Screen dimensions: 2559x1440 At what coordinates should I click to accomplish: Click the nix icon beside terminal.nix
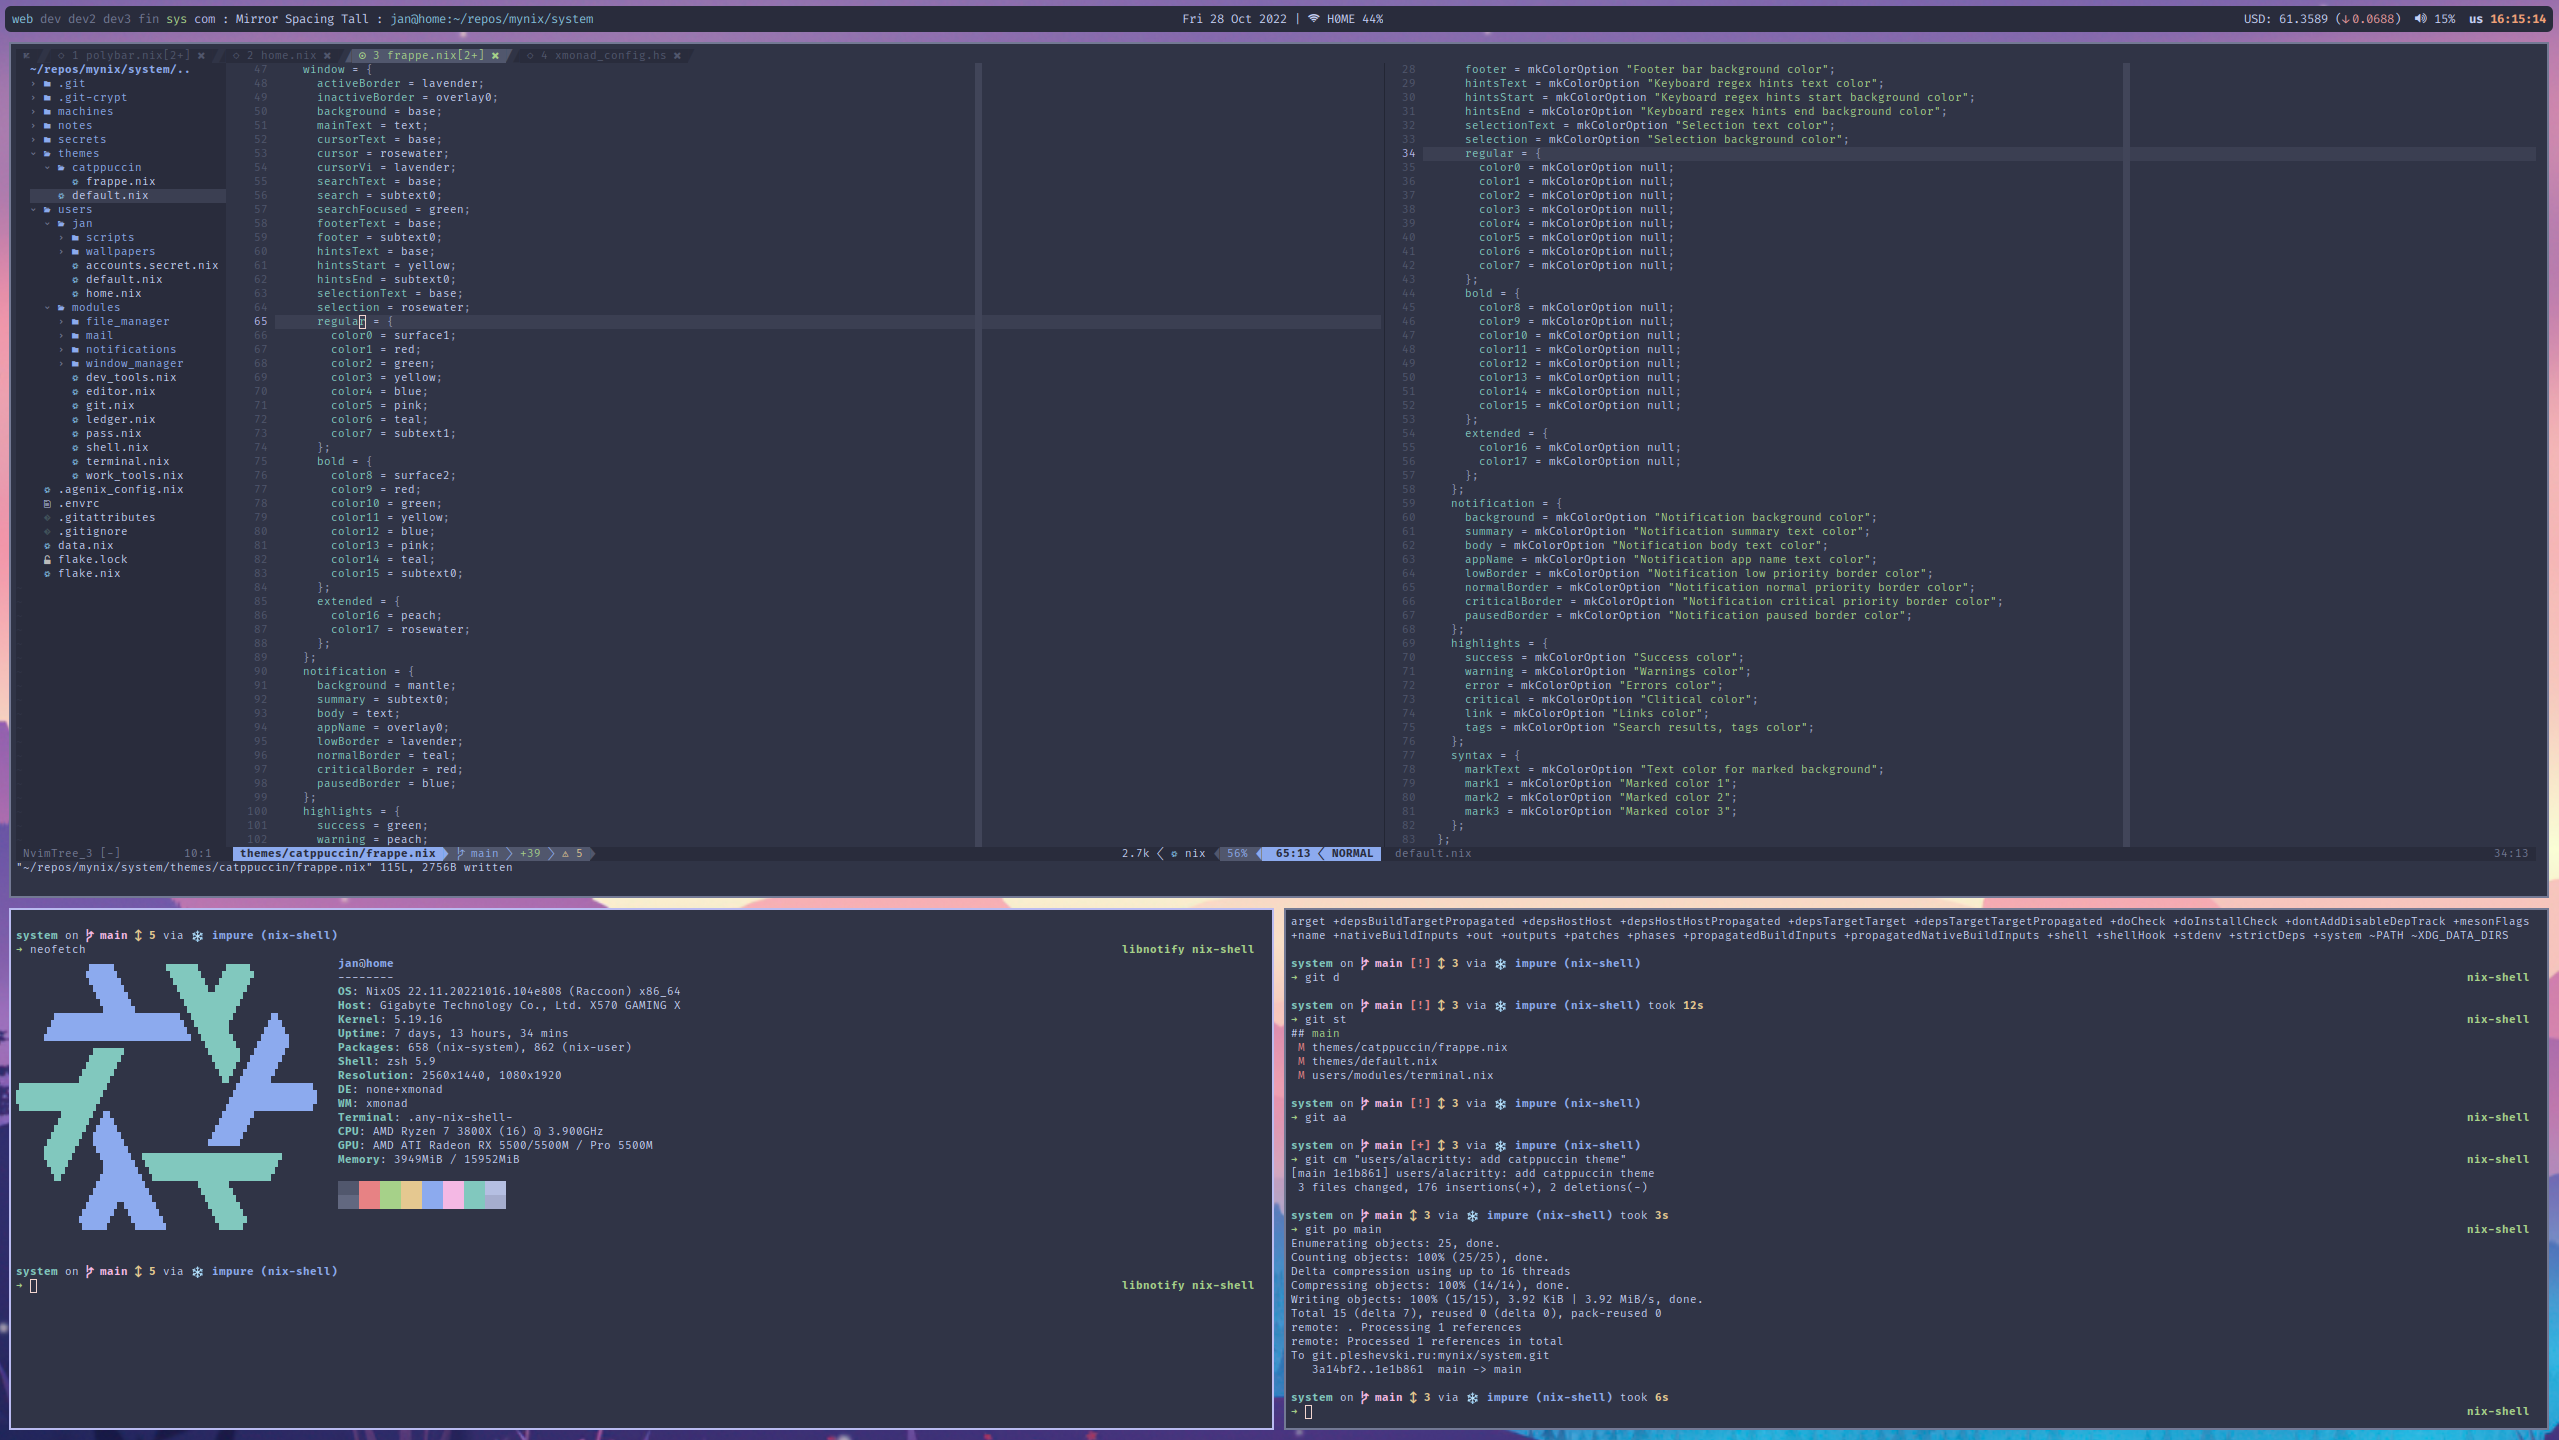tap(75, 462)
